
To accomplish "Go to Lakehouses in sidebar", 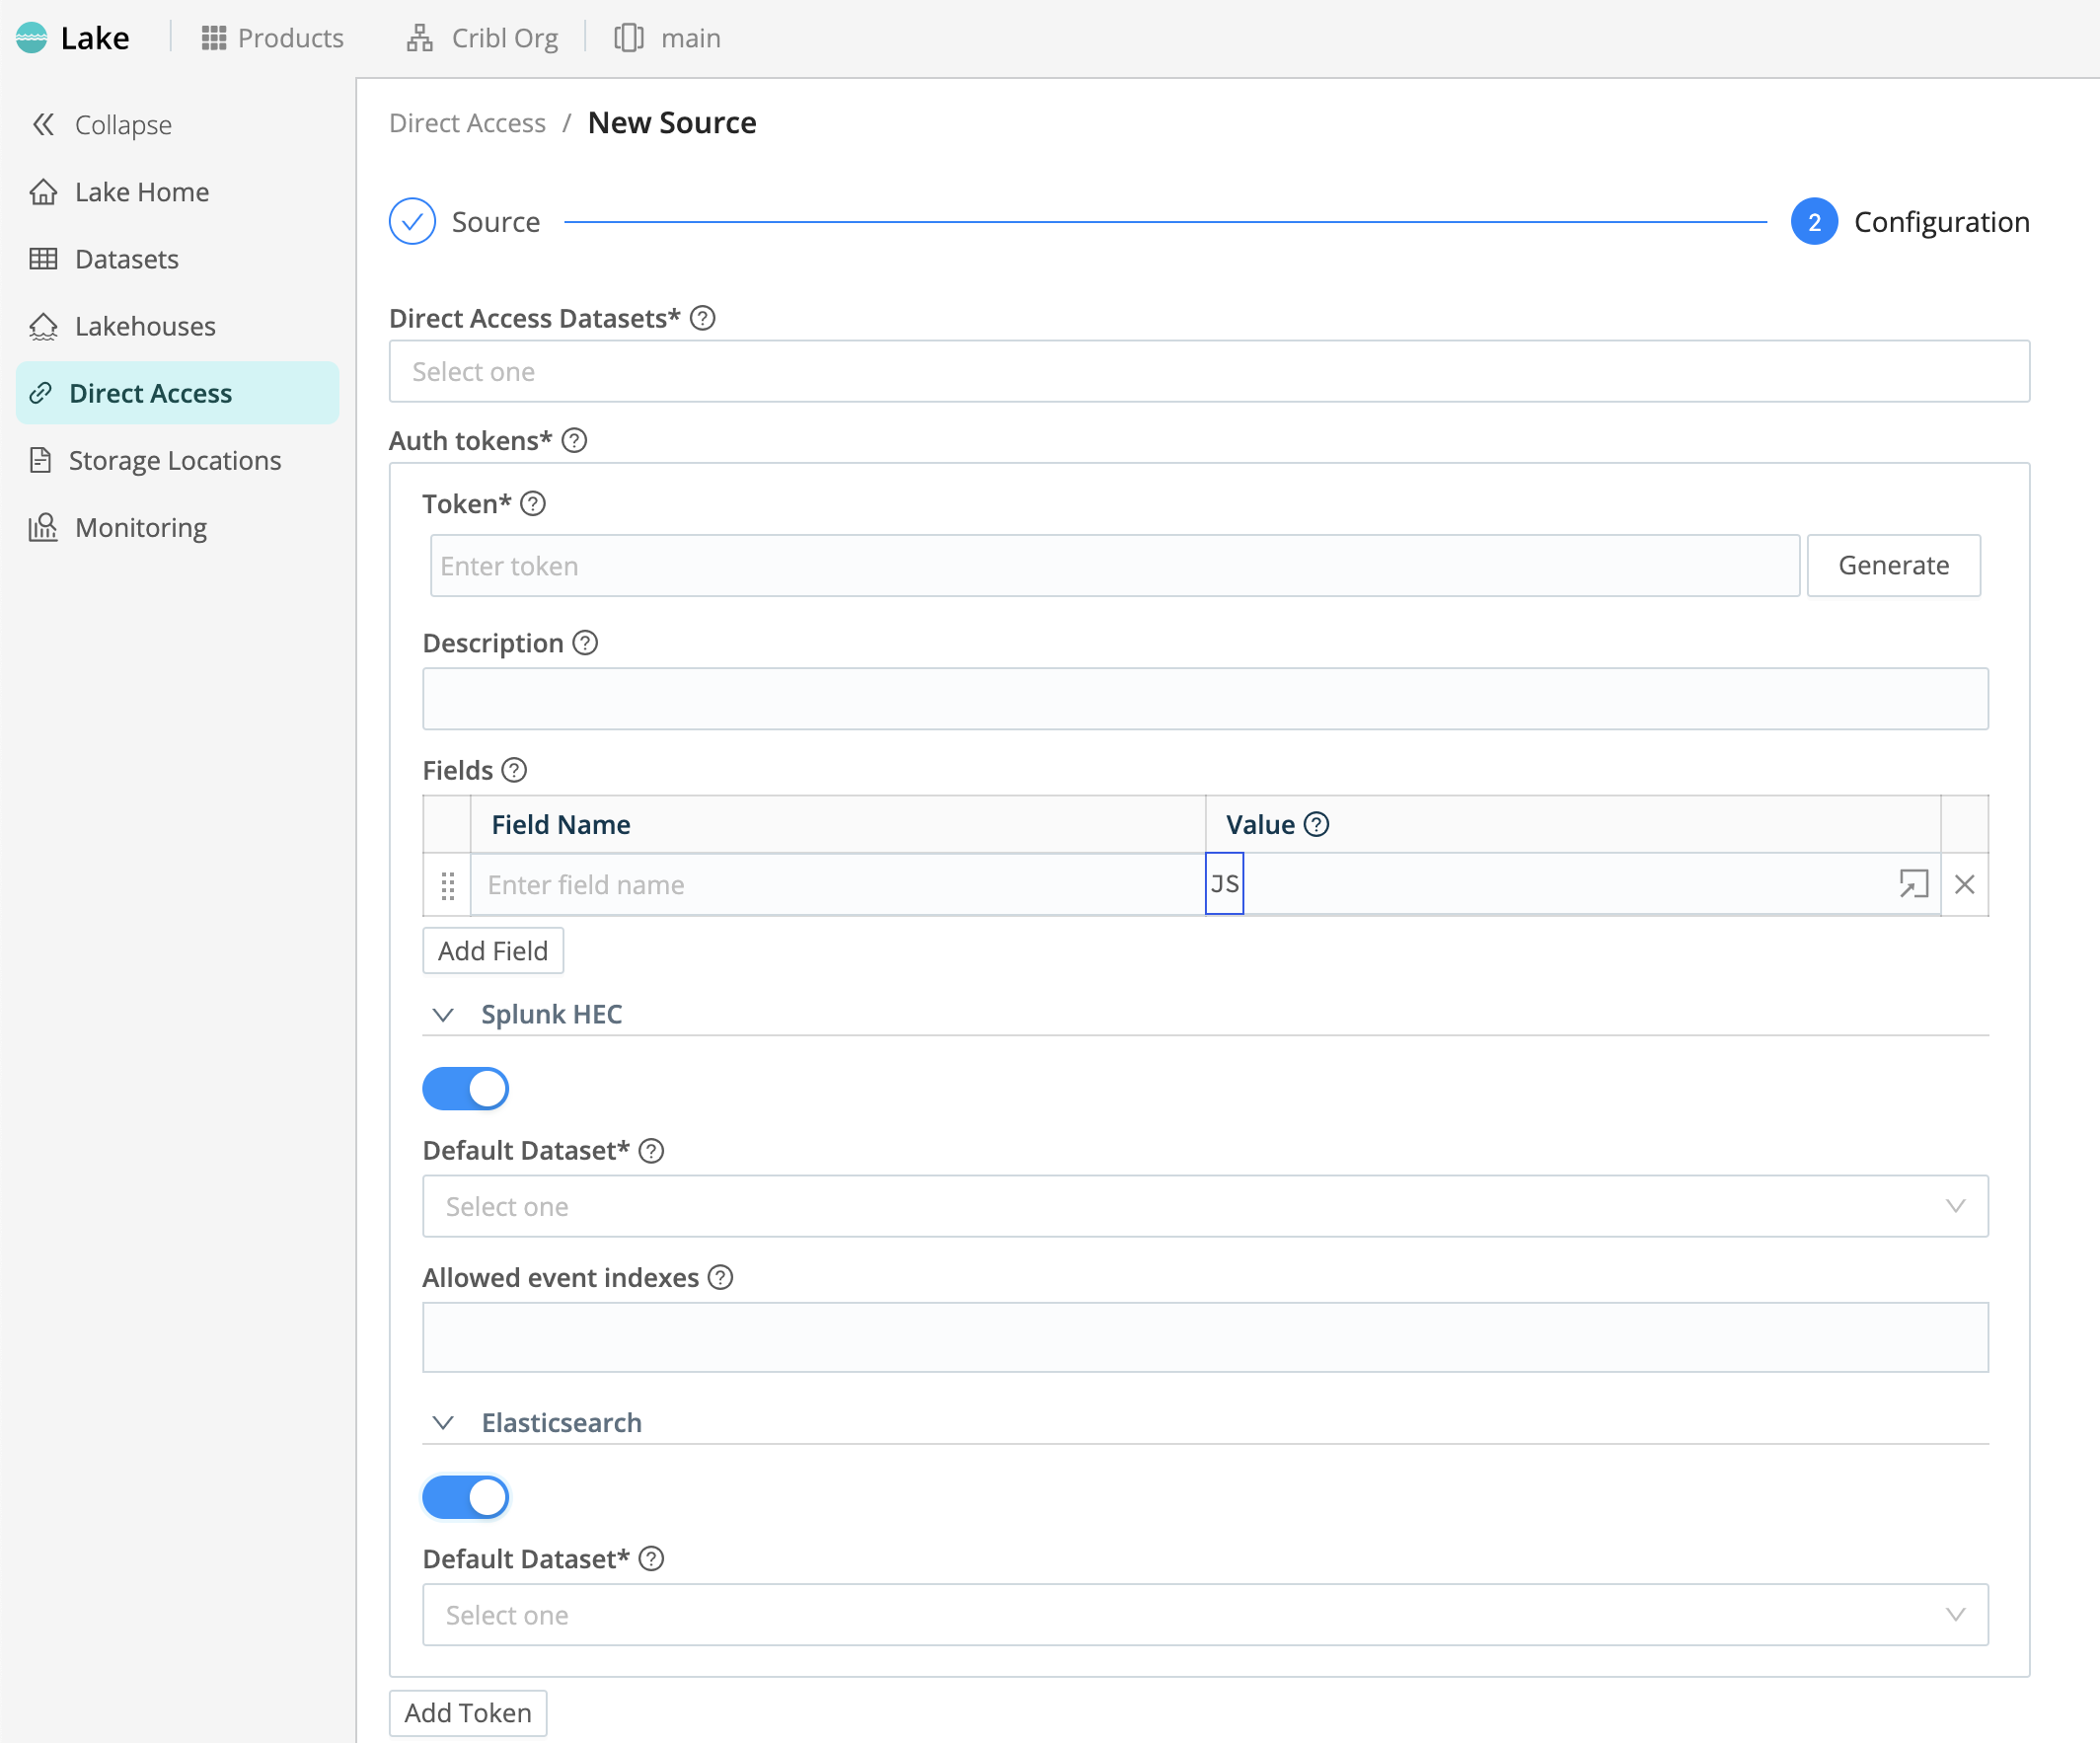I will tap(145, 326).
